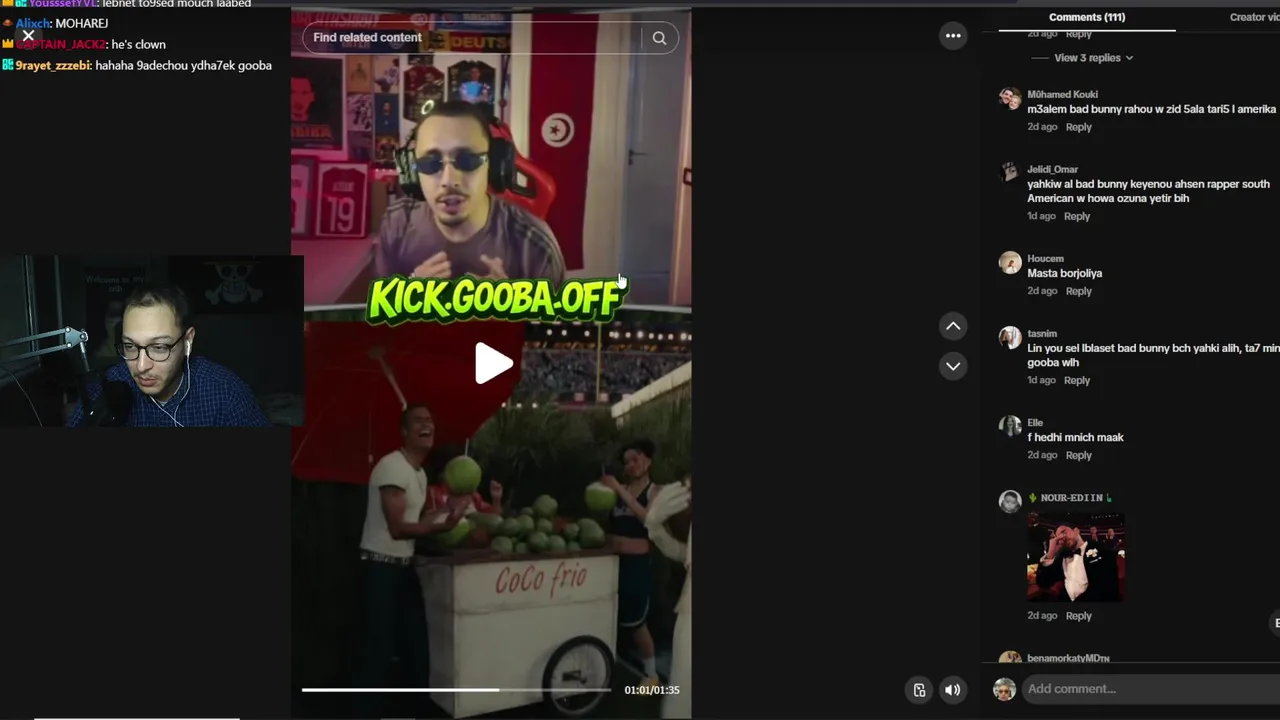
Task: Open Jelidi_Omar's profile avatar
Action: pyautogui.click(x=1010, y=172)
